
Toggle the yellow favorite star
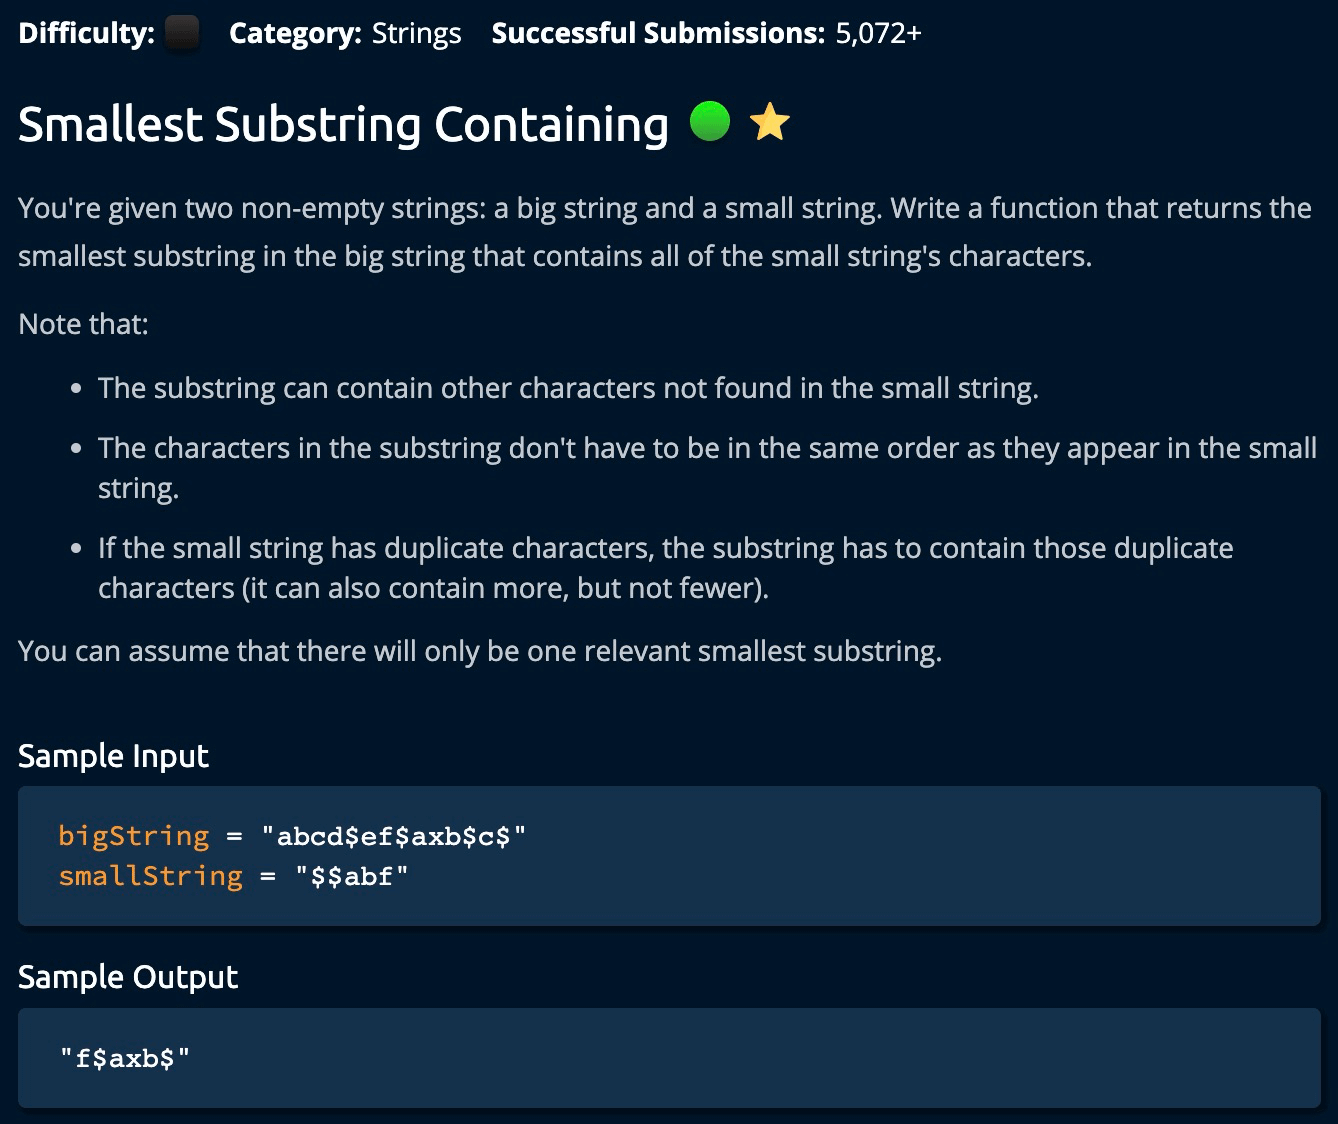tap(769, 122)
